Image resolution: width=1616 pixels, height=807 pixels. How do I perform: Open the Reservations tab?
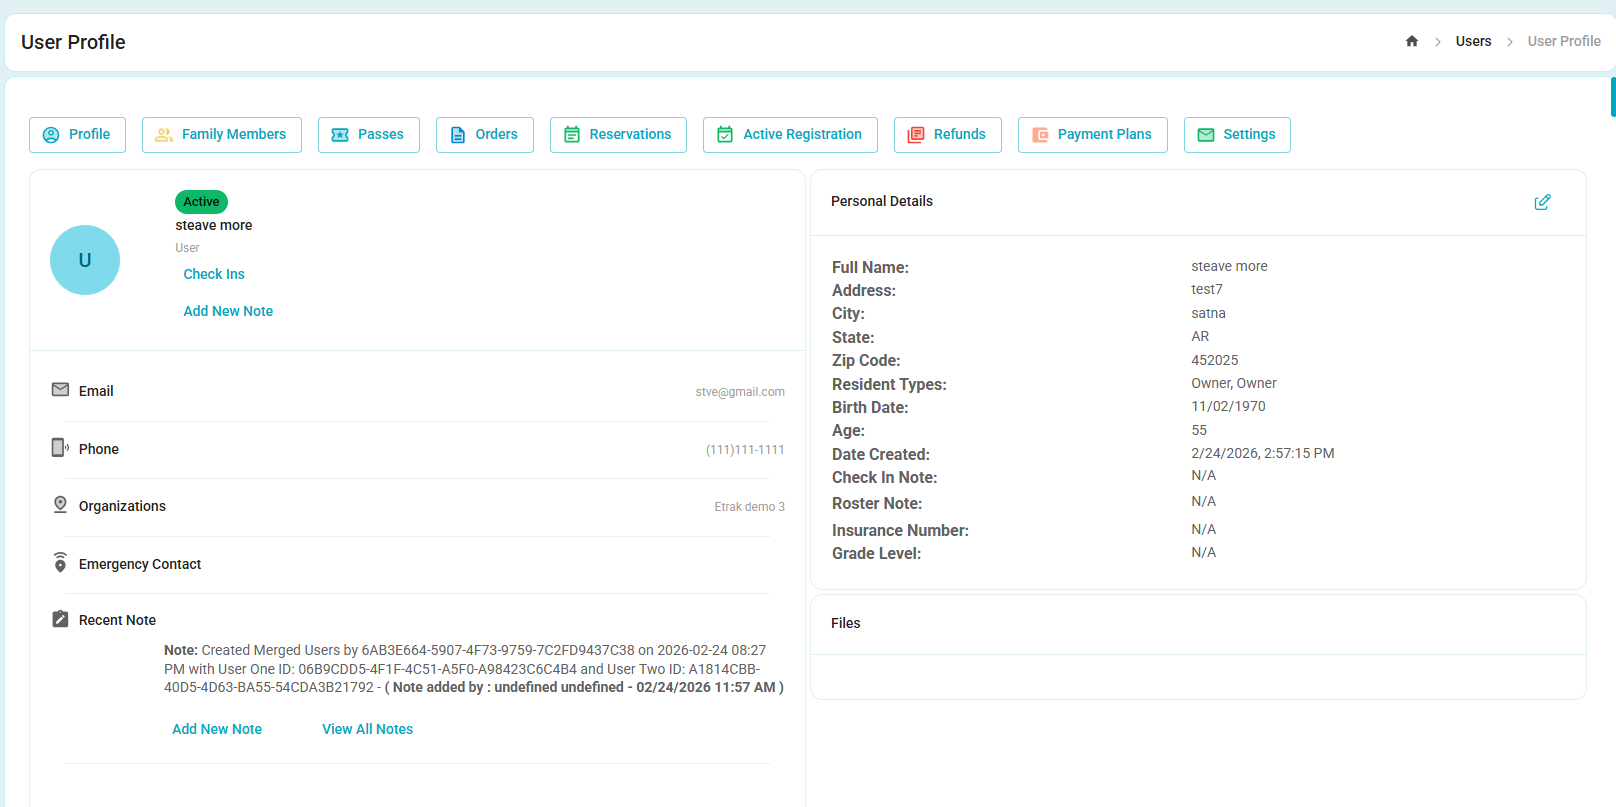coord(618,135)
